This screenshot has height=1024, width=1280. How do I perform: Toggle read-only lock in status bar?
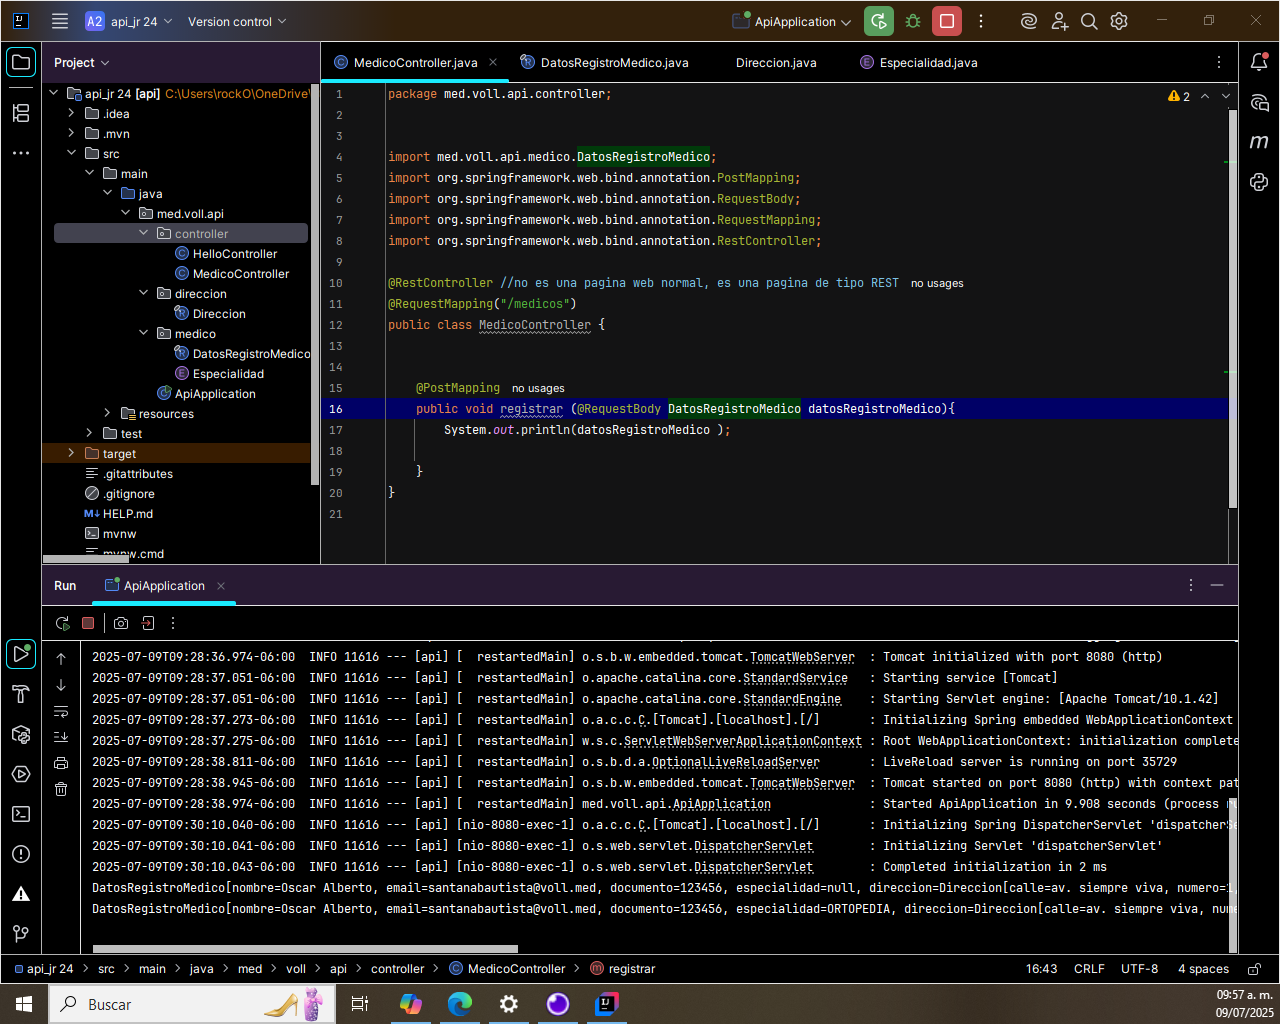click(x=1254, y=969)
